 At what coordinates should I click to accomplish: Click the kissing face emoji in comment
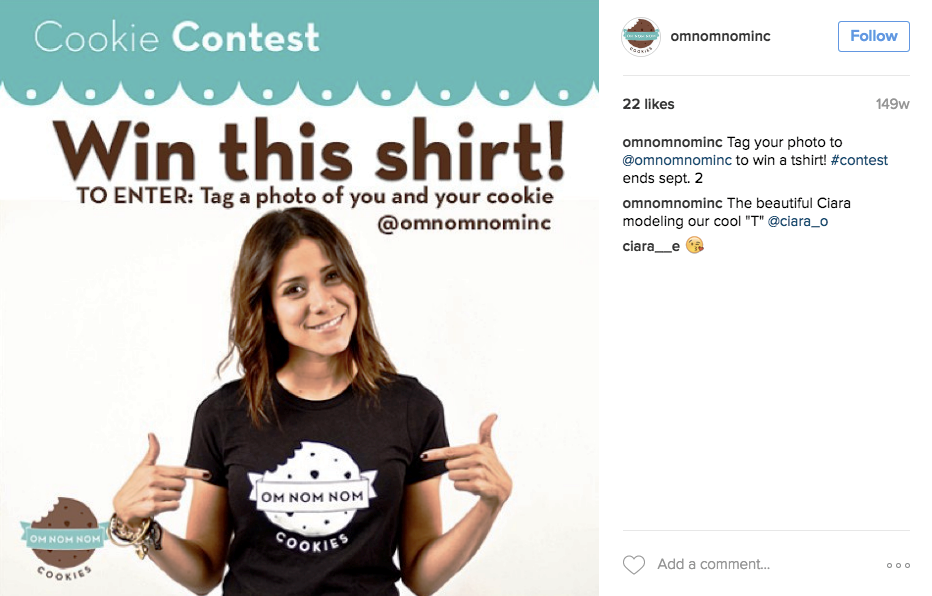695,245
